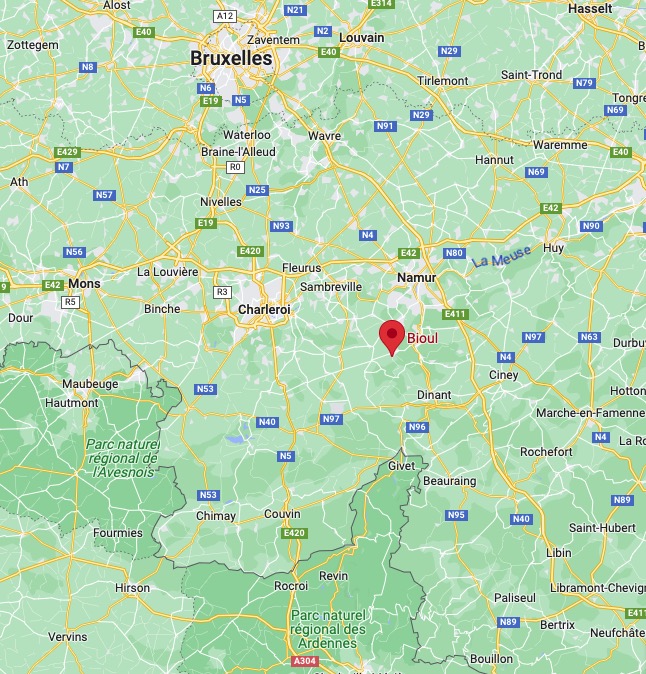The height and width of the screenshot is (674, 646).
Task: Select the E42 shield beside Mons
Action: click(53, 285)
